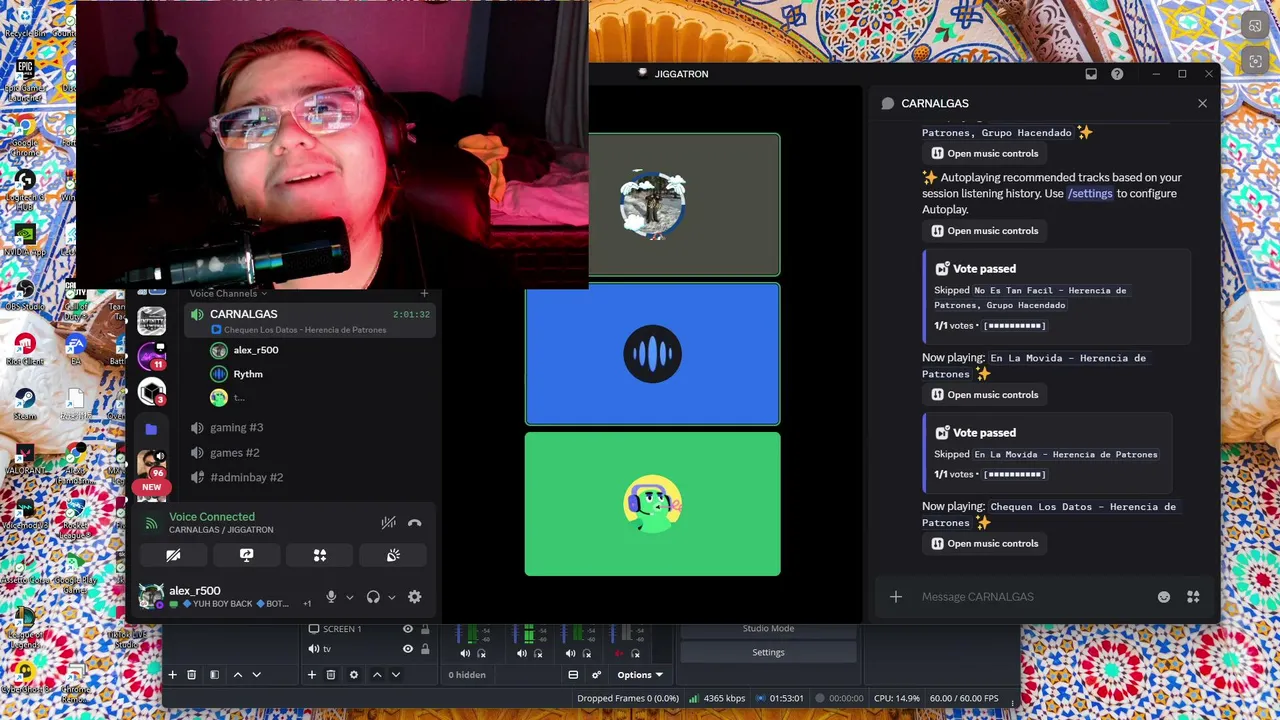Screen dimensions: 1280x720
Task: Open OBS source properties gear
Action: pos(353,675)
